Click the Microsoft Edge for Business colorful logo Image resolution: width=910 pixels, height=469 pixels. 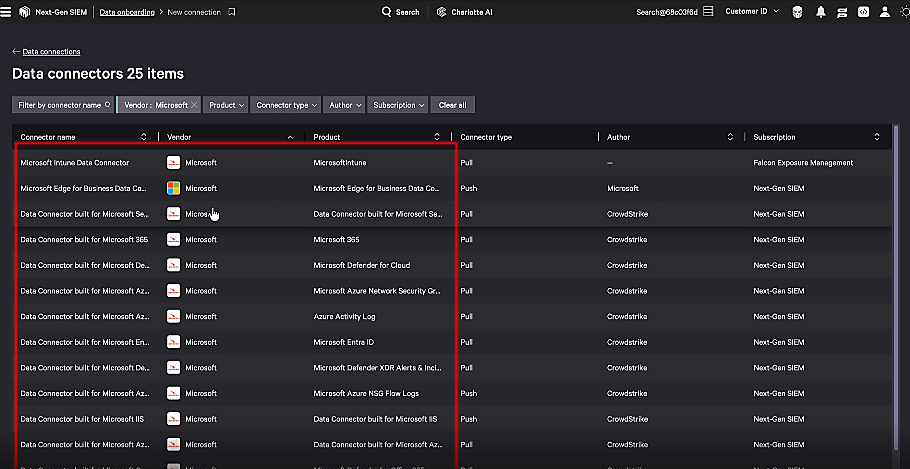click(x=174, y=188)
